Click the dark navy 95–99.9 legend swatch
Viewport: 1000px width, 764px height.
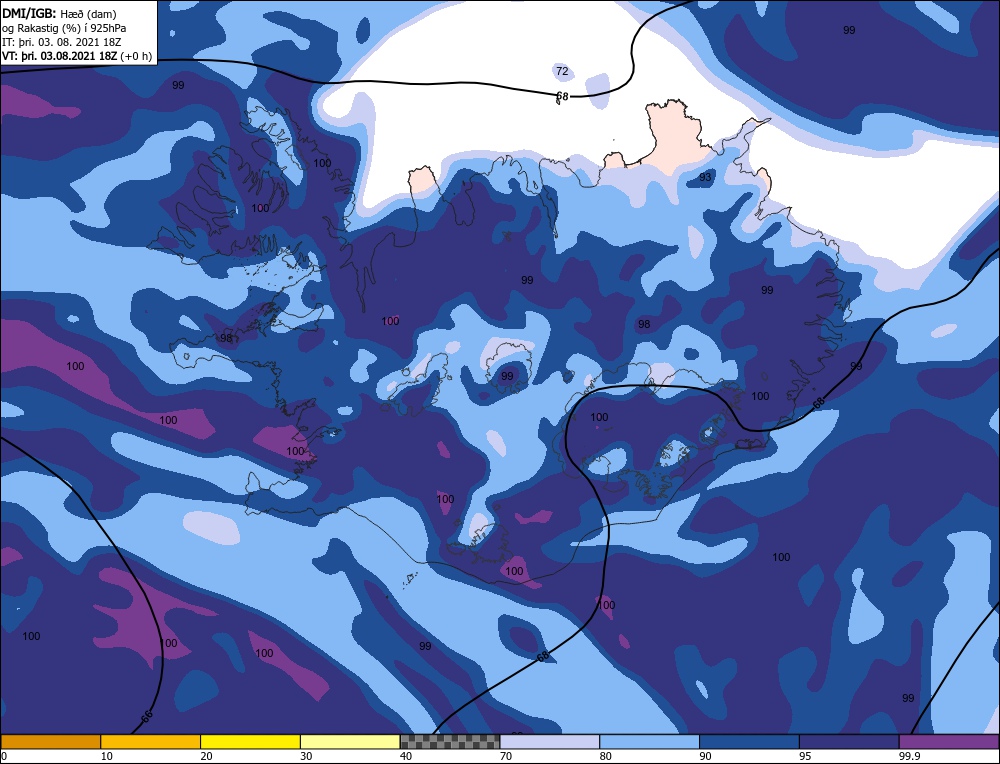849,741
